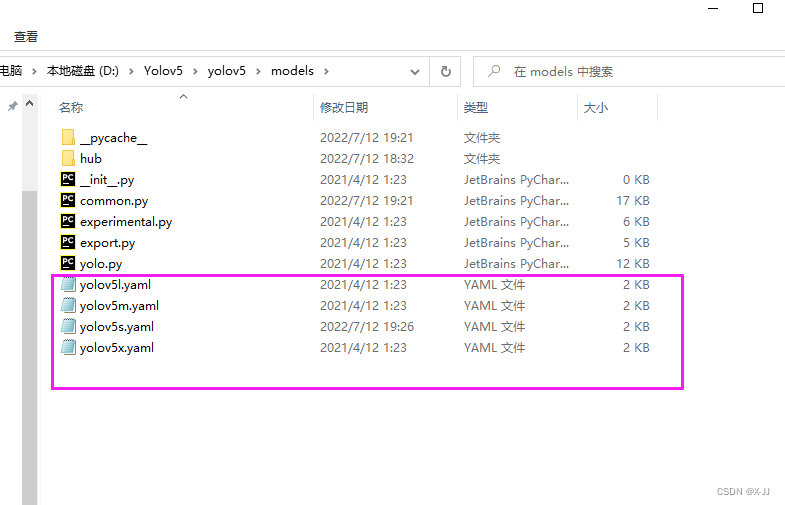Click the refresh button next to address bar
This screenshot has width=785, height=505.
coord(446,72)
